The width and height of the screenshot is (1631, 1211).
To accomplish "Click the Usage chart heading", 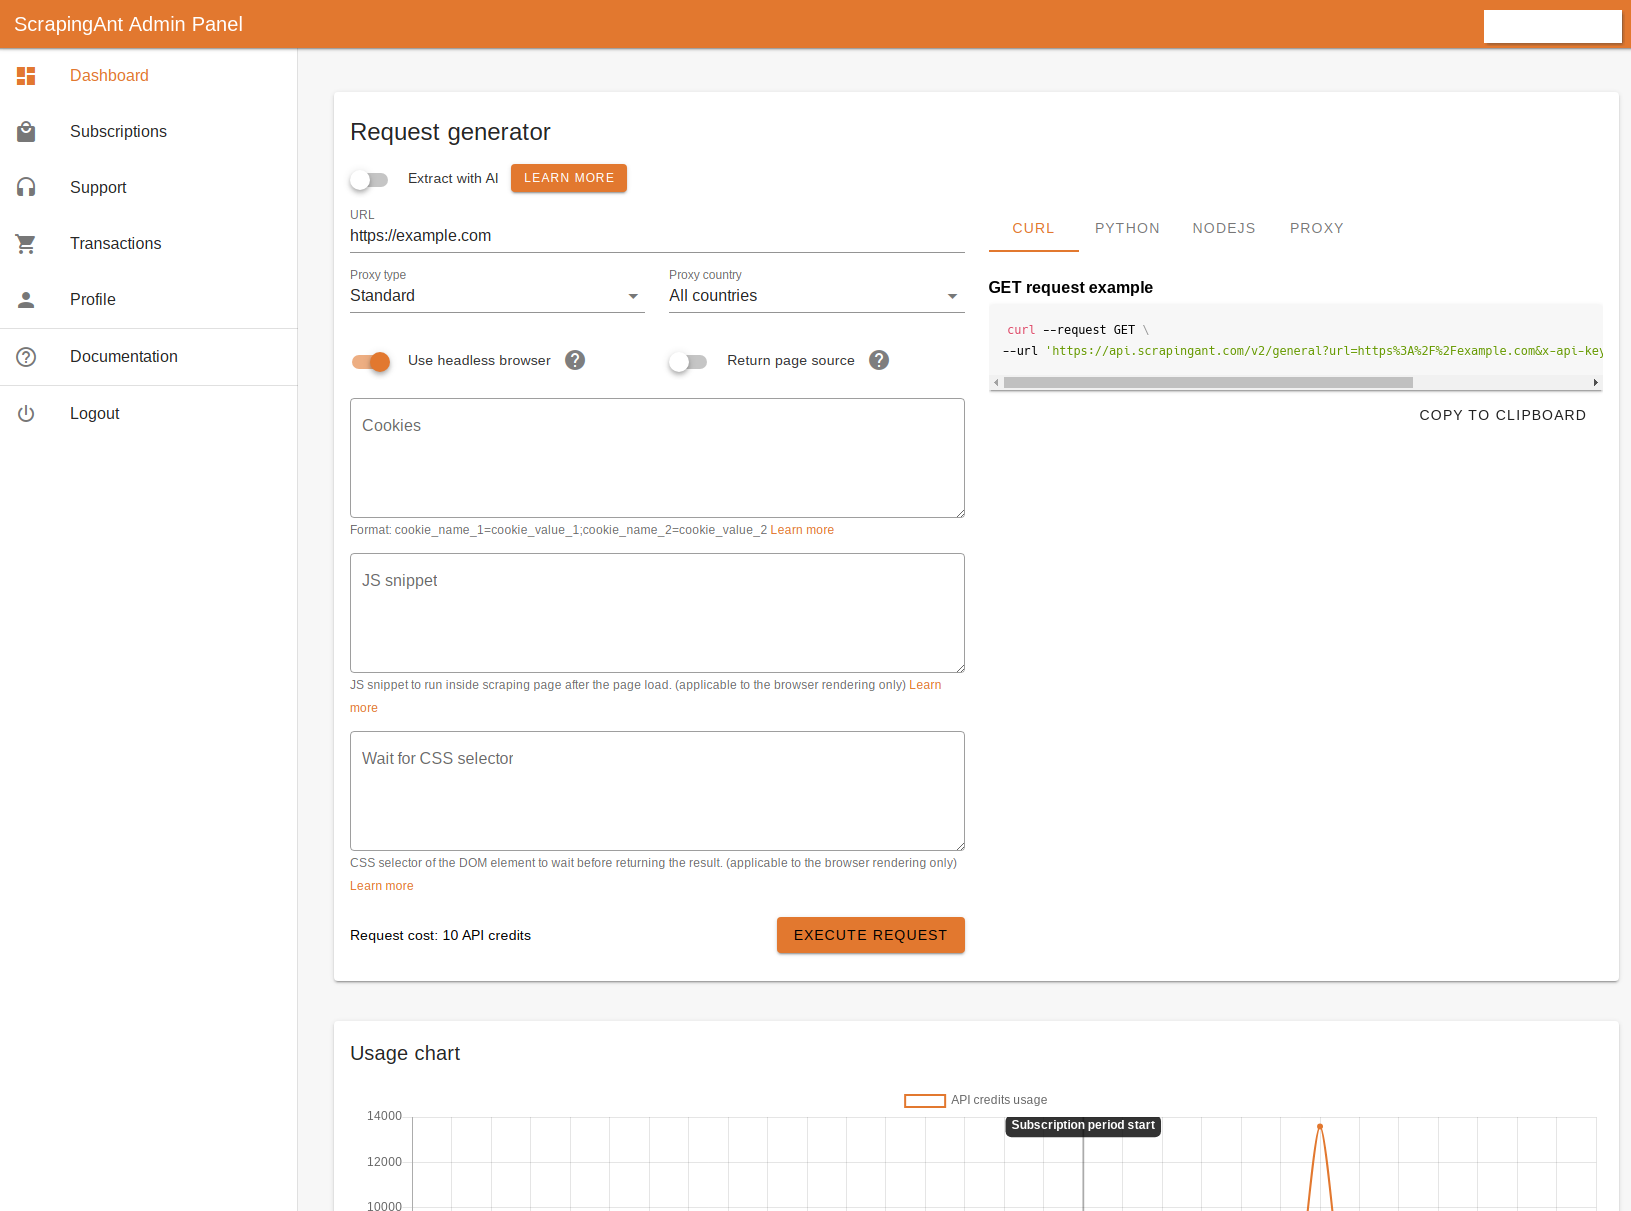I will point(405,1053).
